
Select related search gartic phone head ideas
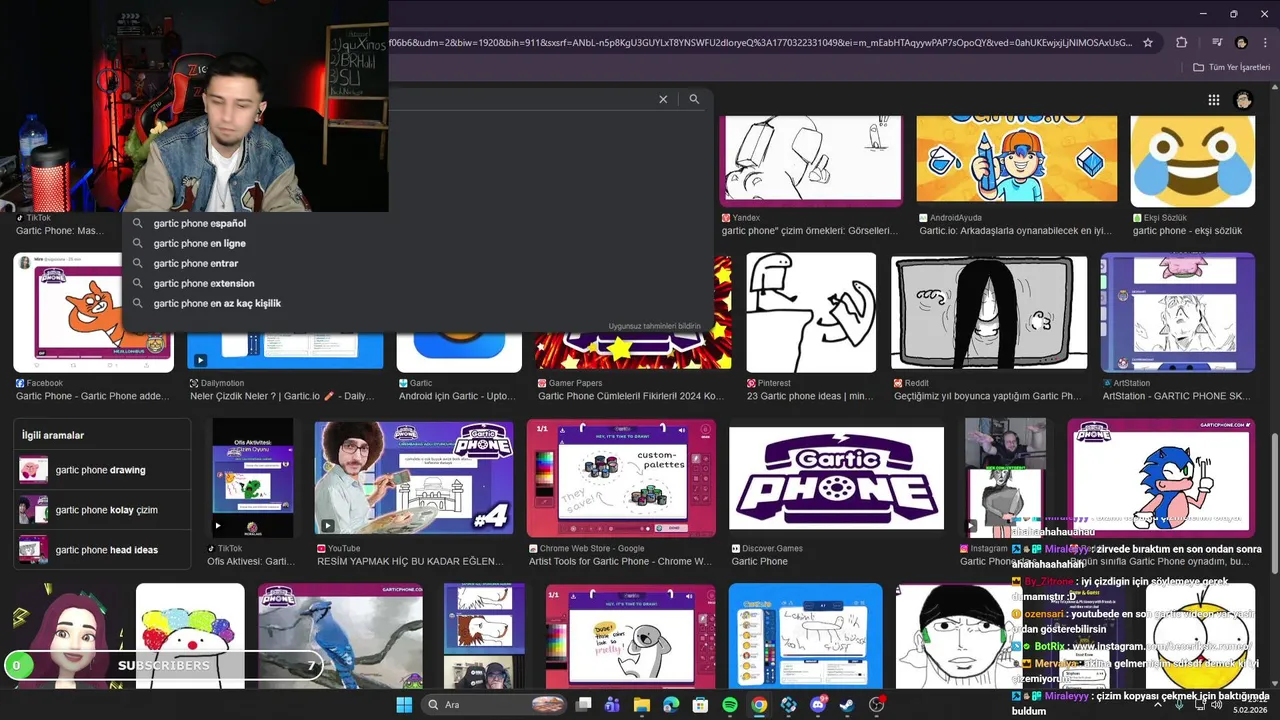point(103,550)
